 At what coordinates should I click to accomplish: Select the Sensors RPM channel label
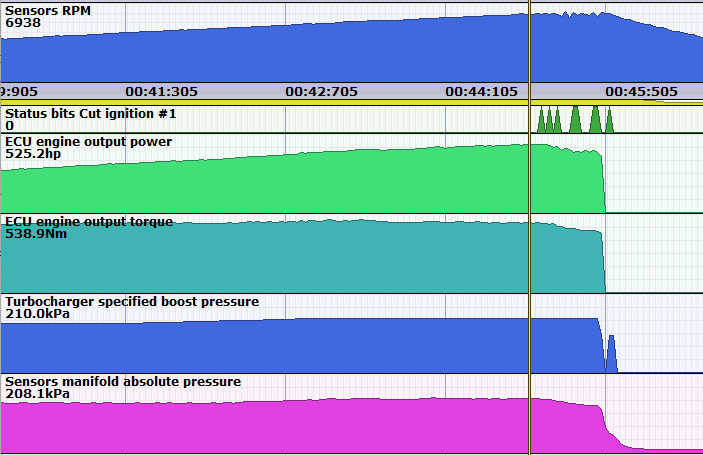[x=48, y=11]
